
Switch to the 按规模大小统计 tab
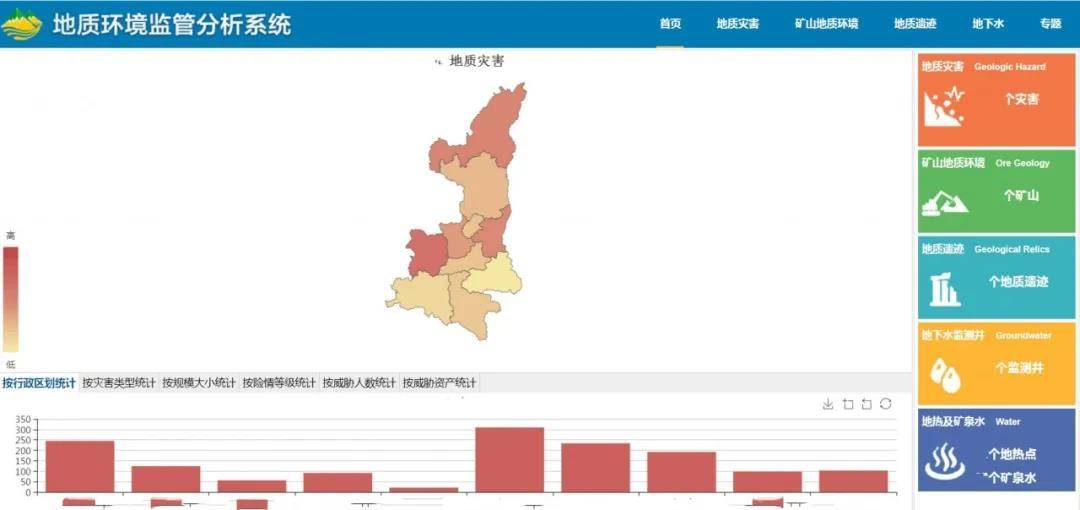tap(199, 383)
